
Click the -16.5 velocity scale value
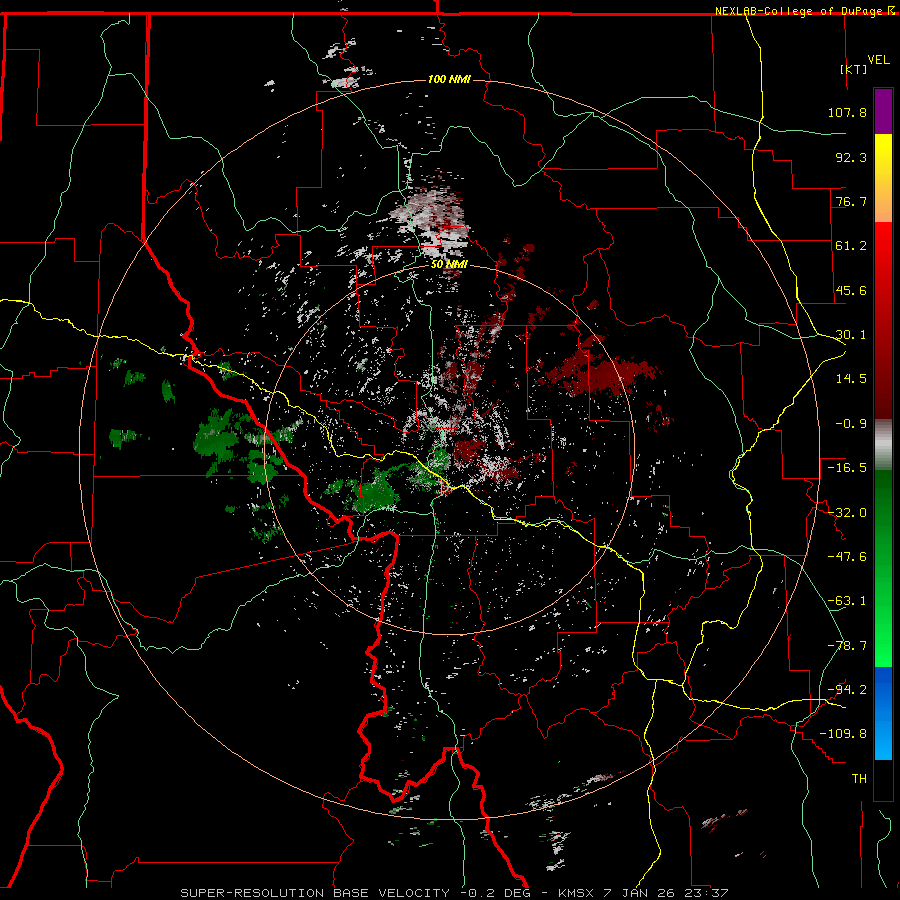847,468
